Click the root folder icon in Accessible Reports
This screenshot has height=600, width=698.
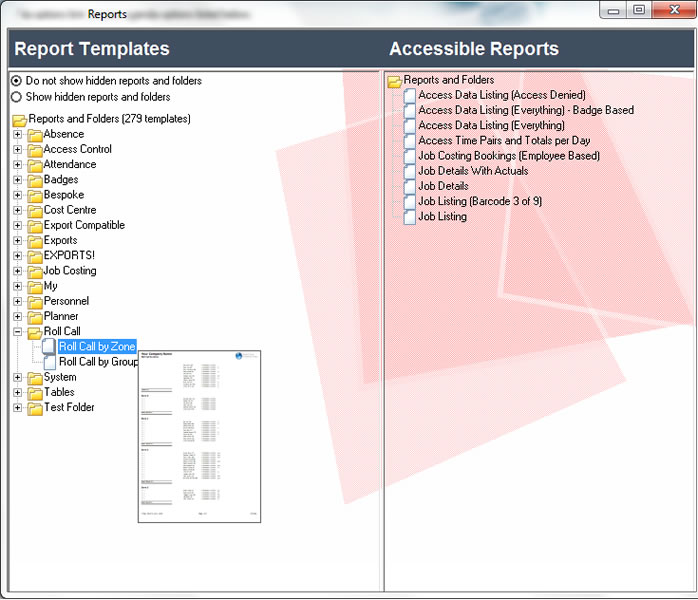(394, 80)
